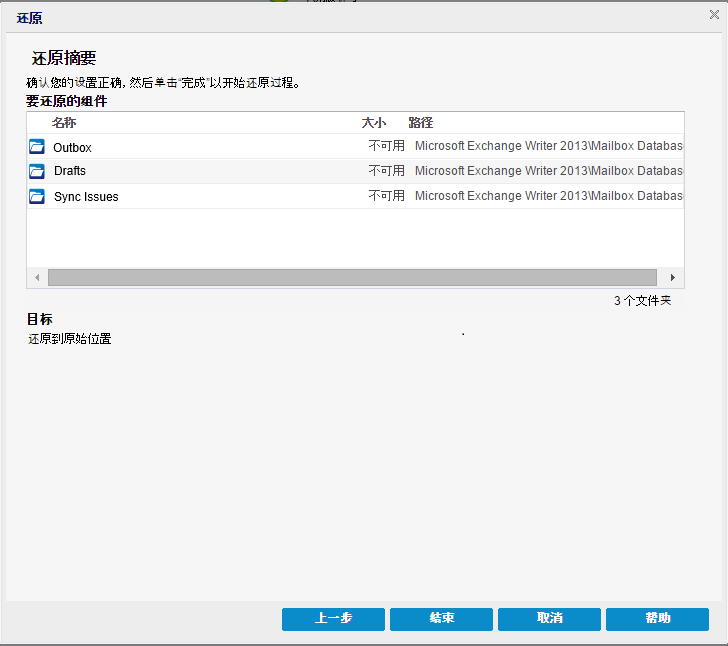Close the 还原 dialog window
Viewport: 728px width, 646px height.
(x=714, y=15)
